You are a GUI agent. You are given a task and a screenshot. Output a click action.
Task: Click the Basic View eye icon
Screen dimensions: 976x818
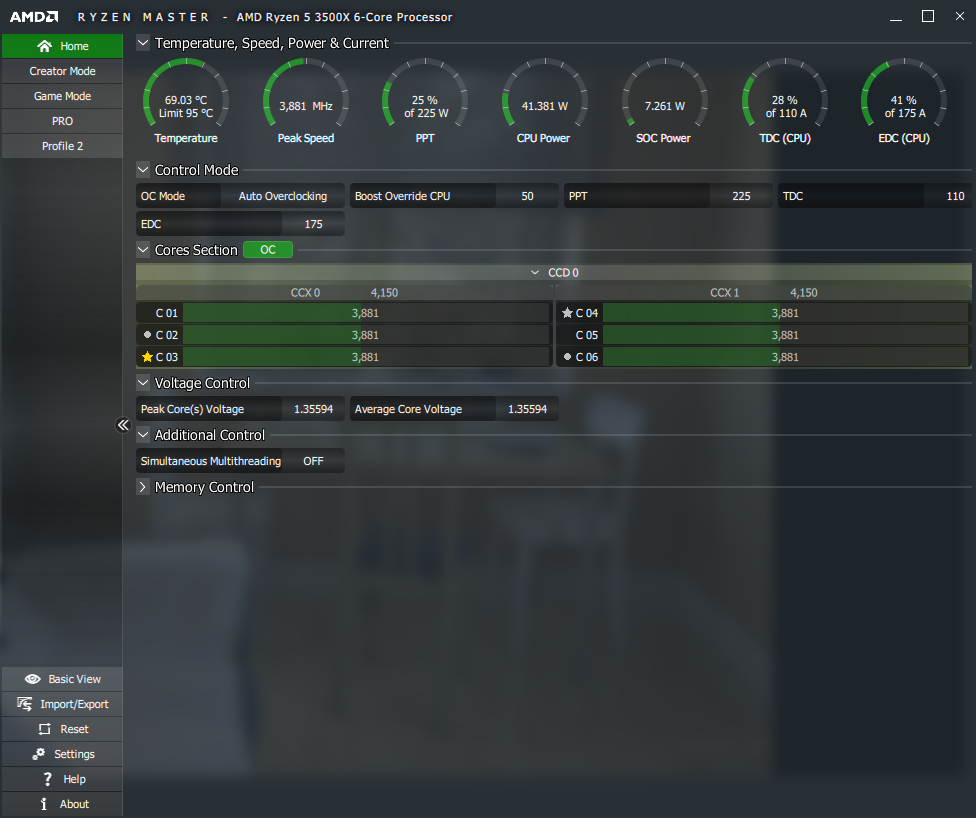click(32, 679)
